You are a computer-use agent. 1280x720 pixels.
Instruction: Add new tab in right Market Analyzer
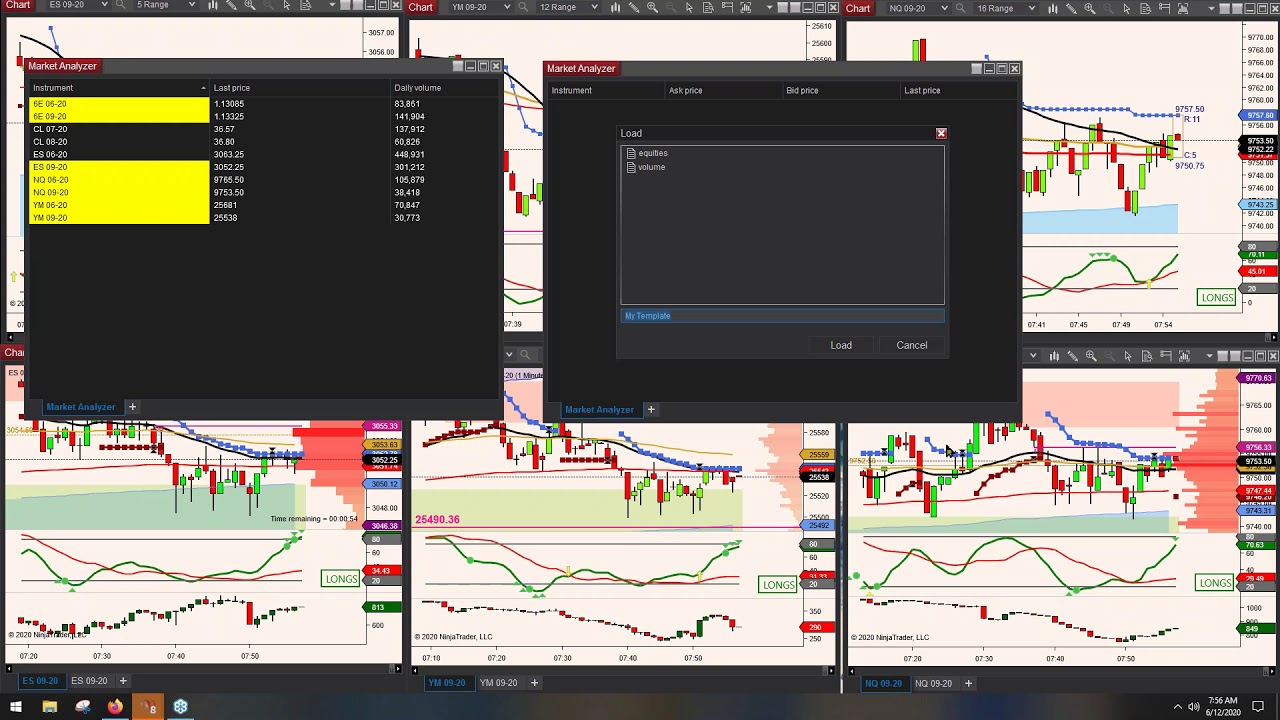click(650, 409)
